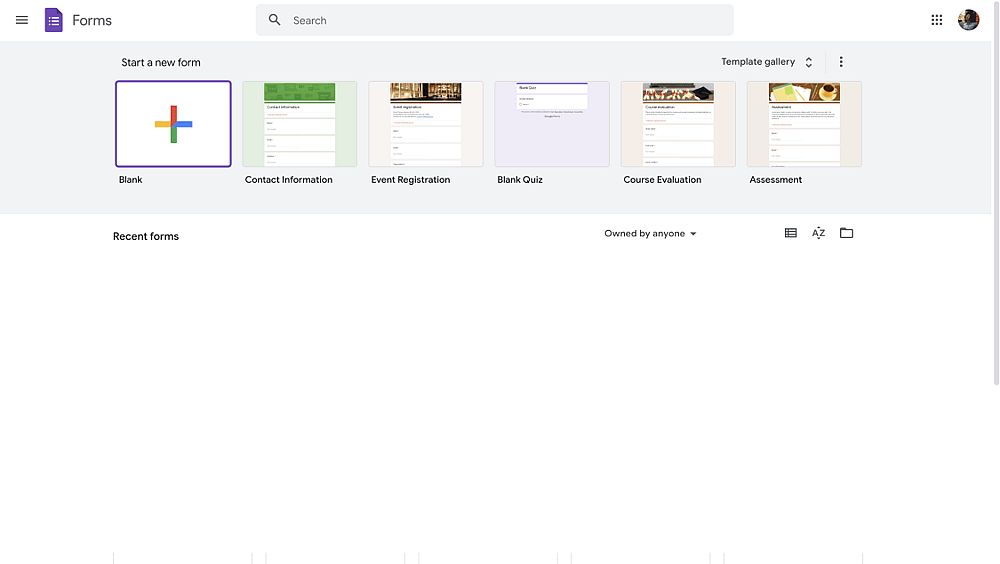Click the Event Registration label

411,180
